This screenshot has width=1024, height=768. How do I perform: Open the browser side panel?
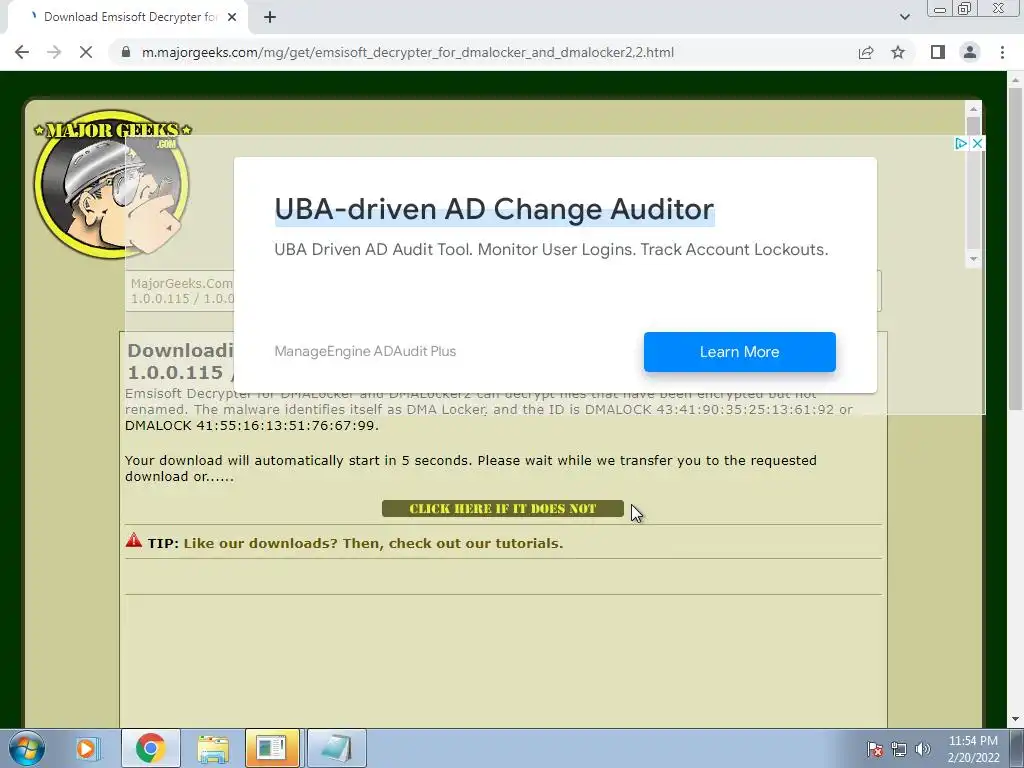pos(938,52)
